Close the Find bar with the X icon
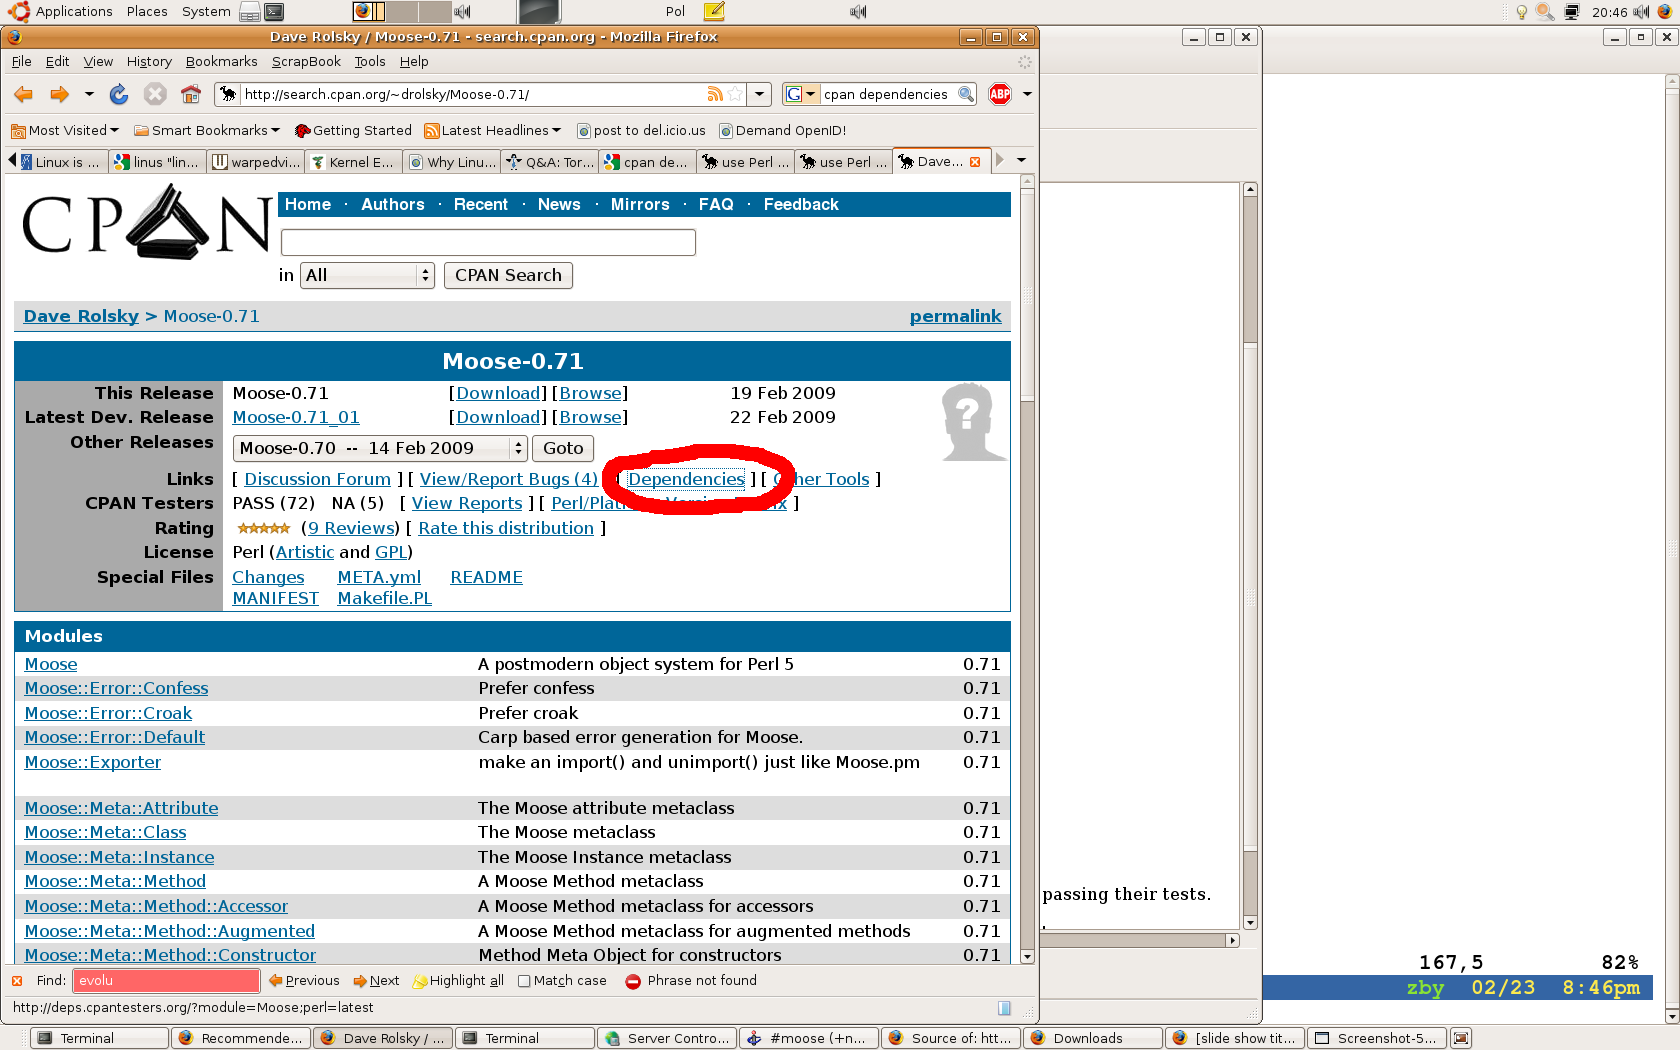Viewport: 1680px width, 1050px height. [x=17, y=981]
